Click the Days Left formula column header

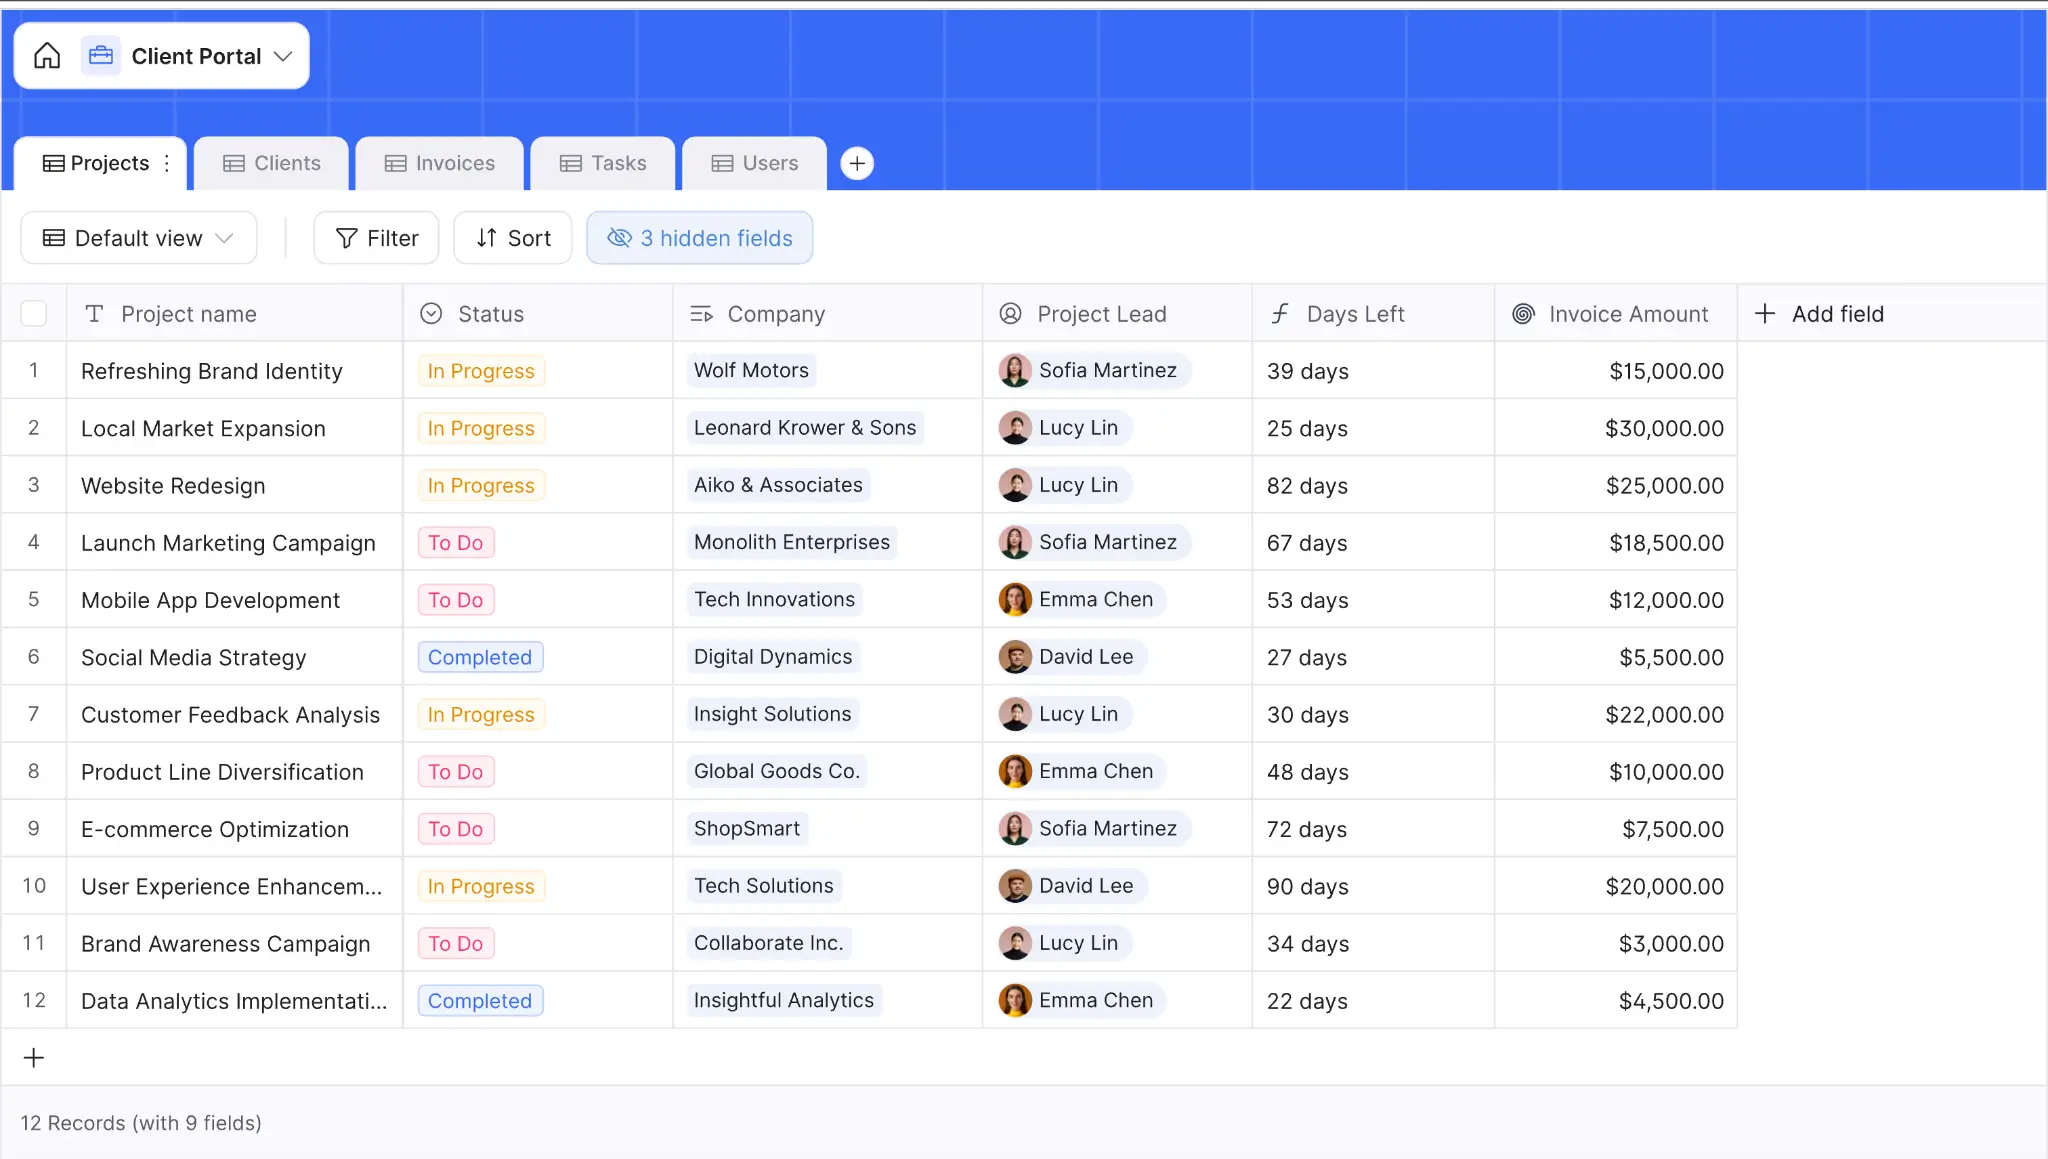[x=1374, y=314]
